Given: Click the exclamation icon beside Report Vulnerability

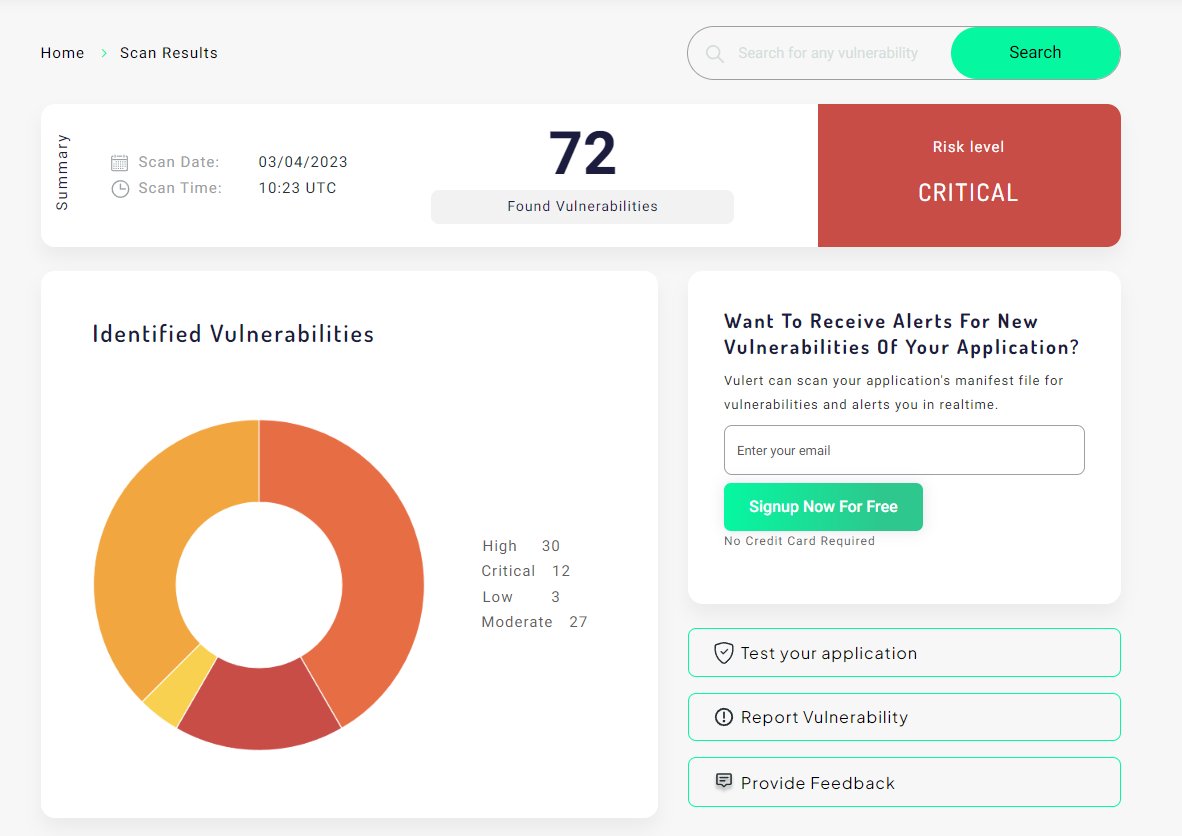Looking at the screenshot, I should [723, 717].
